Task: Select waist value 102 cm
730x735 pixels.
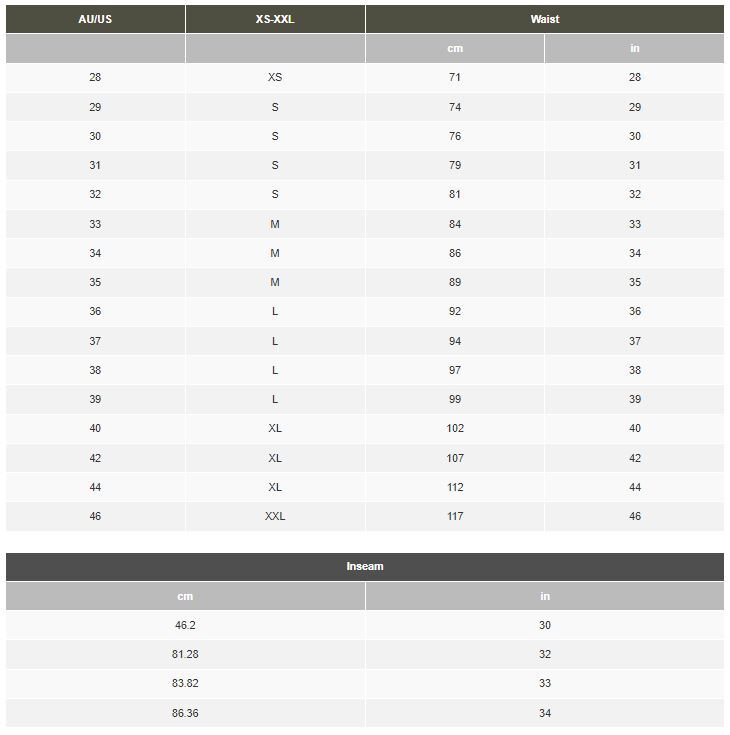Action: (455, 428)
